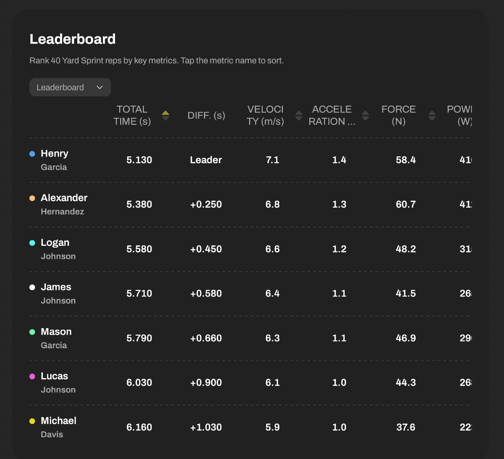Click the pink dot beside Lucas Johnson
Image resolution: width=504 pixels, height=459 pixels.
tap(32, 376)
